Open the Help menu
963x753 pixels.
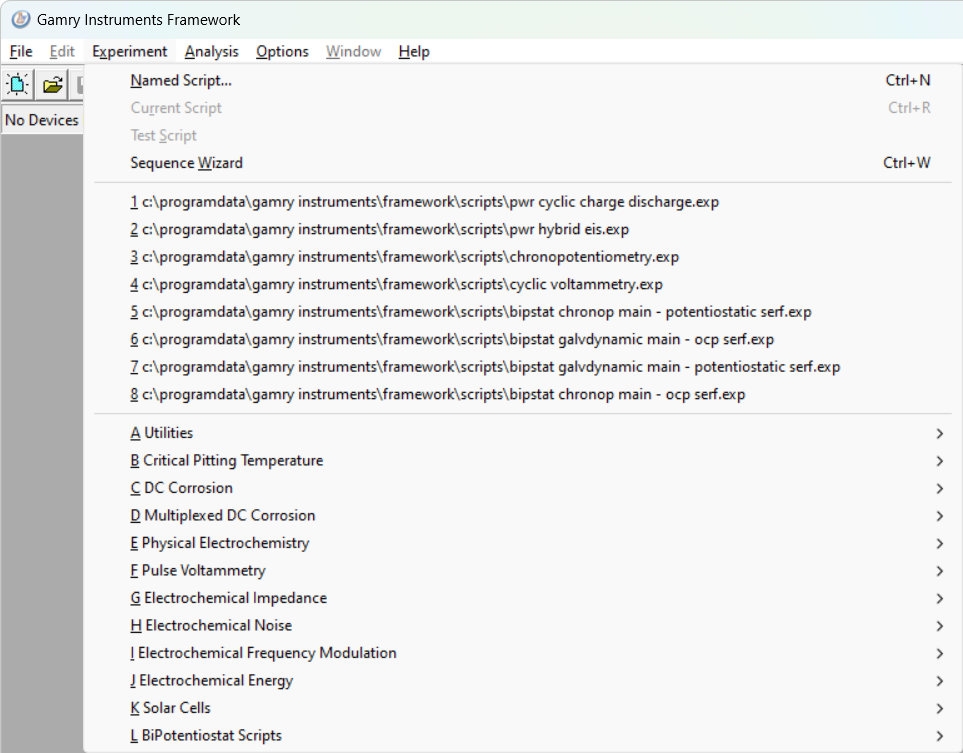click(x=414, y=52)
